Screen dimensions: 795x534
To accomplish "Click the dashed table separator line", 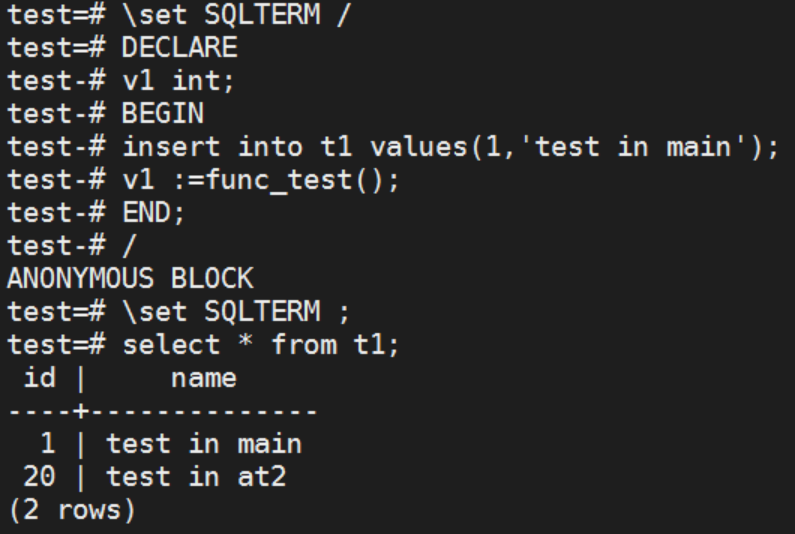I will point(160,411).
